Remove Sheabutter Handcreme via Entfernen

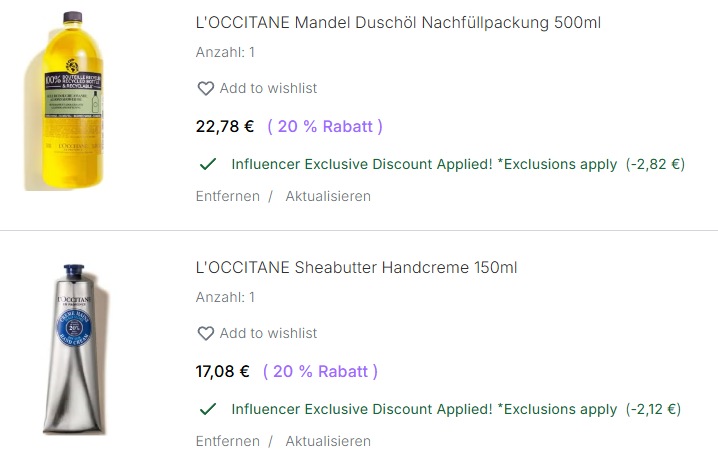tap(227, 441)
